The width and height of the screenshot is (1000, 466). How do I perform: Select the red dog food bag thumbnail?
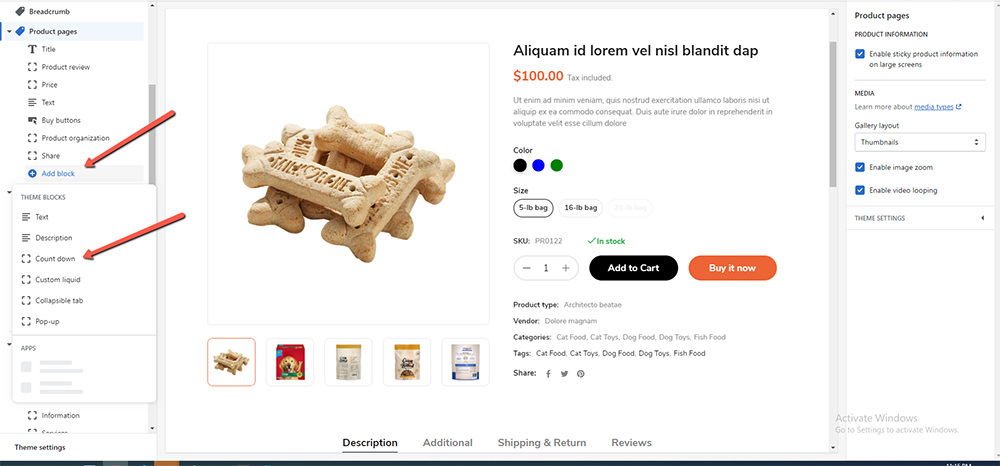point(290,362)
